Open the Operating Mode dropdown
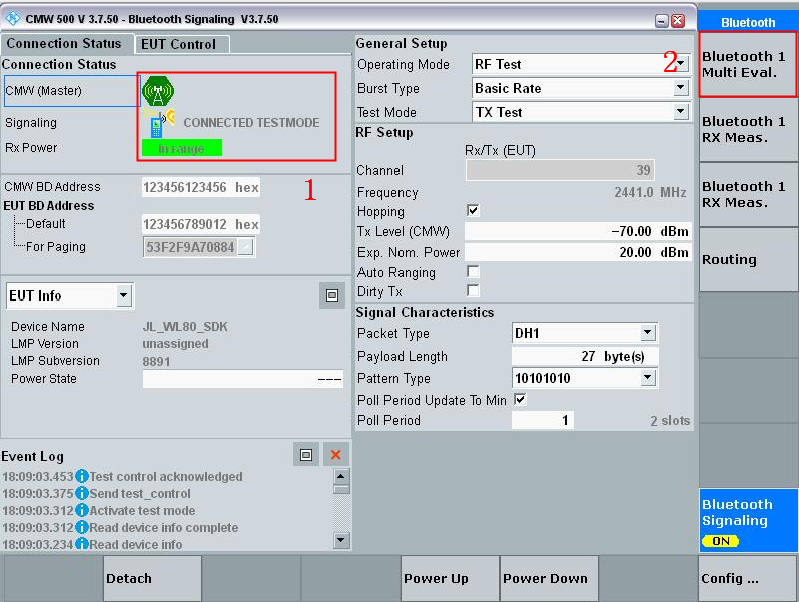The width and height of the screenshot is (799, 602). tap(681, 64)
